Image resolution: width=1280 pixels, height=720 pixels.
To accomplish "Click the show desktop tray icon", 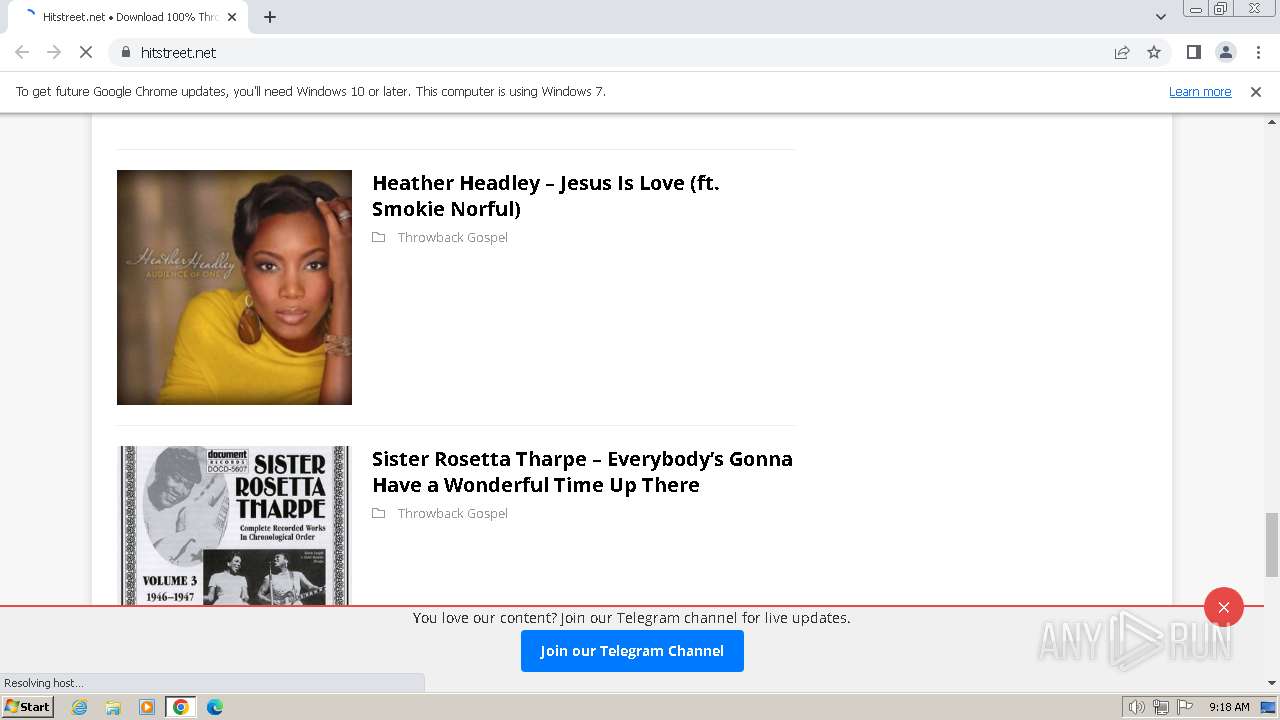I will click(x=1268, y=707).
